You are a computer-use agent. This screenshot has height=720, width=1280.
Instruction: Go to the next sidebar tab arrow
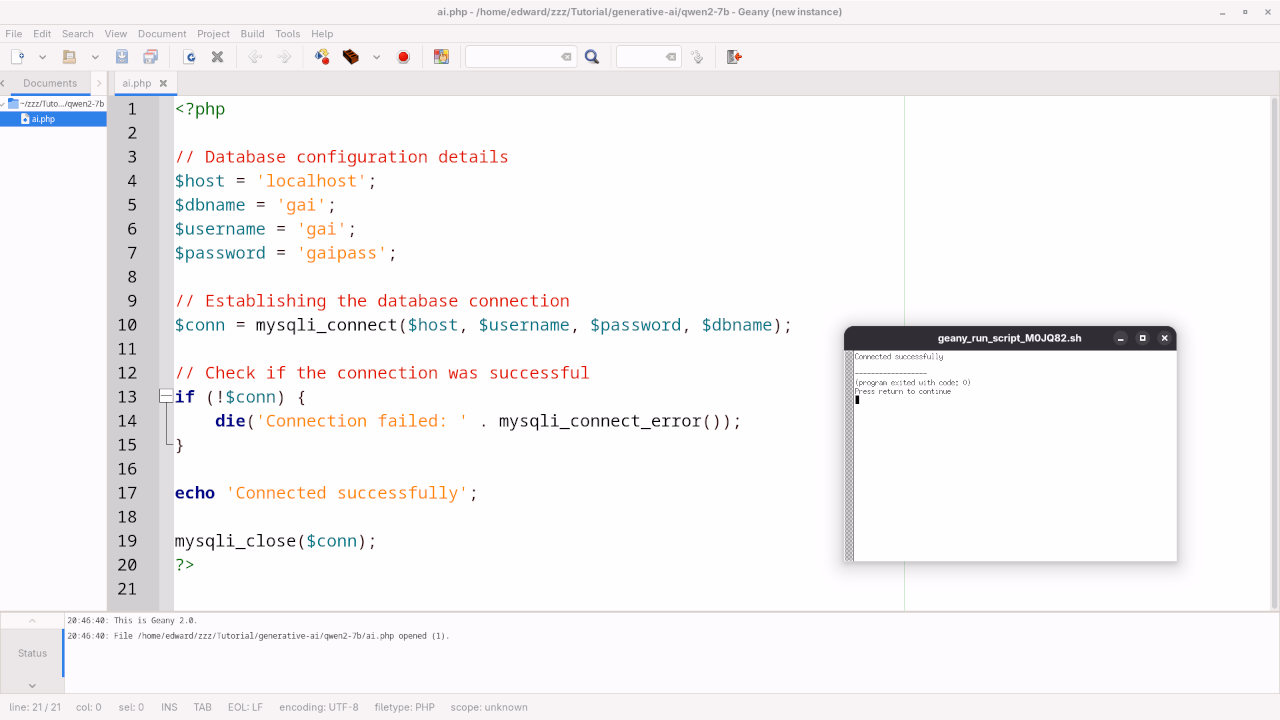click(99, 83)
